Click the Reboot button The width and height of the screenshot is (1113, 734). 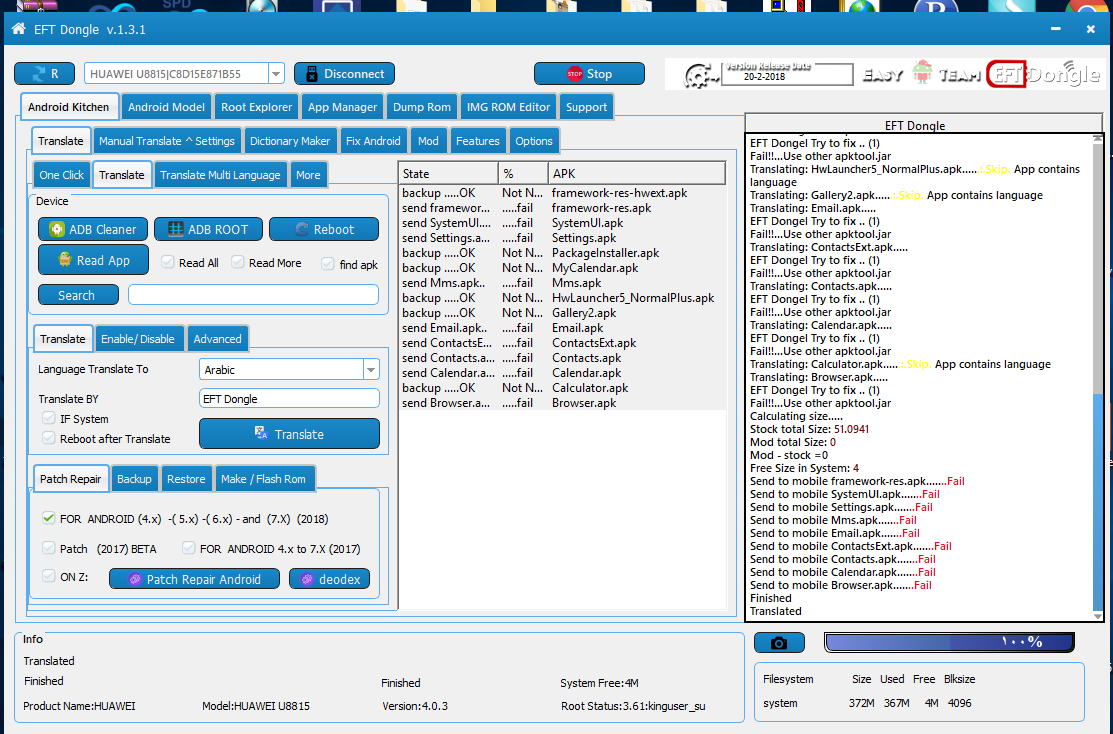click(324, 229)
